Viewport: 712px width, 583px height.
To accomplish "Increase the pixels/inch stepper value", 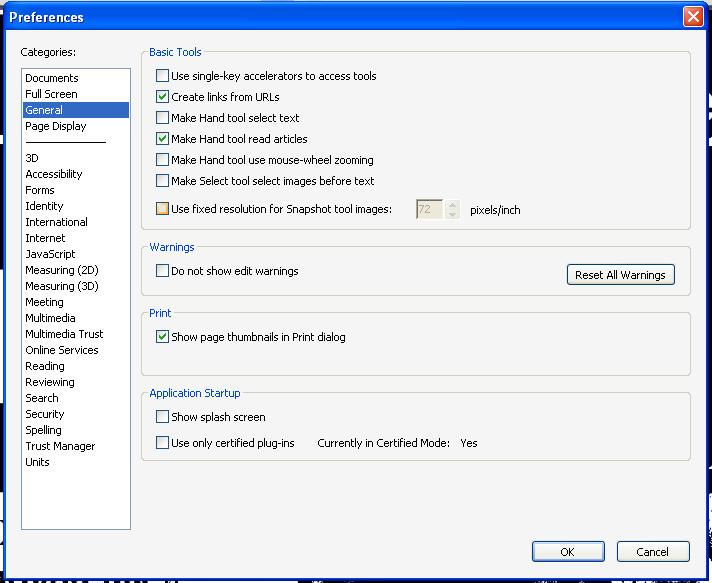I will coord(453,205).
